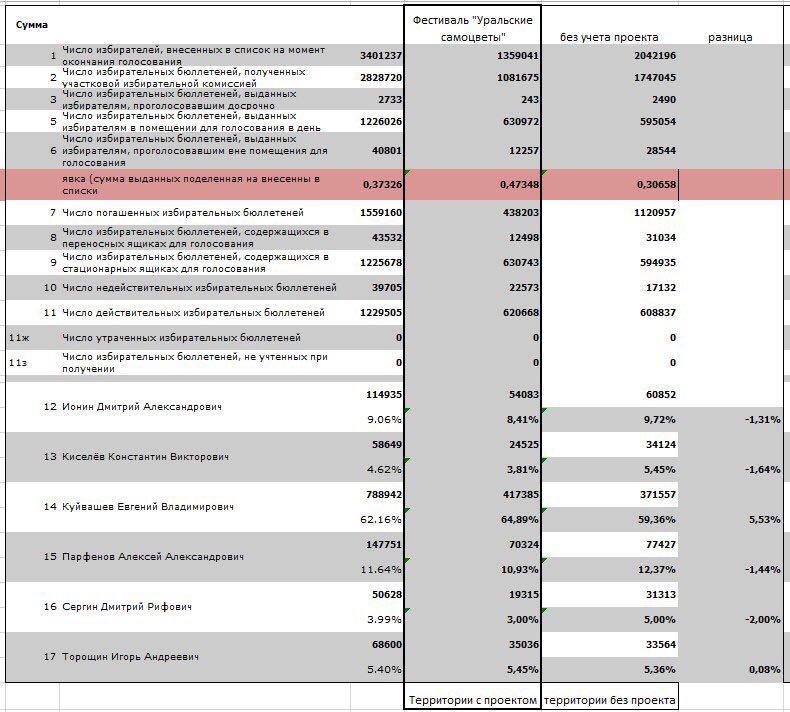Select difference cell -1,64%
The image size is (790, 712).
pyautogui.click(x=763, y=470)
